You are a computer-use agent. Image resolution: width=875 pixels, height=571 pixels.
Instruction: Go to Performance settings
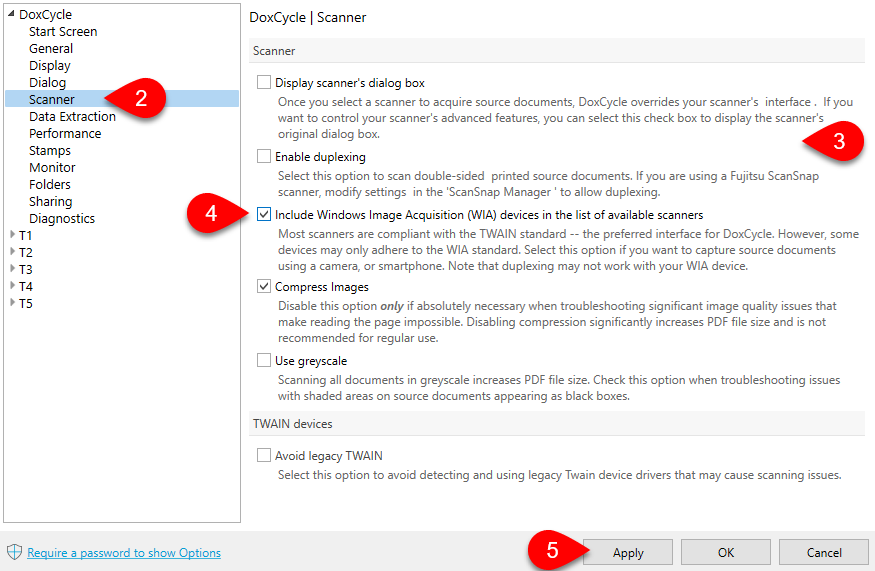[65, 133]
